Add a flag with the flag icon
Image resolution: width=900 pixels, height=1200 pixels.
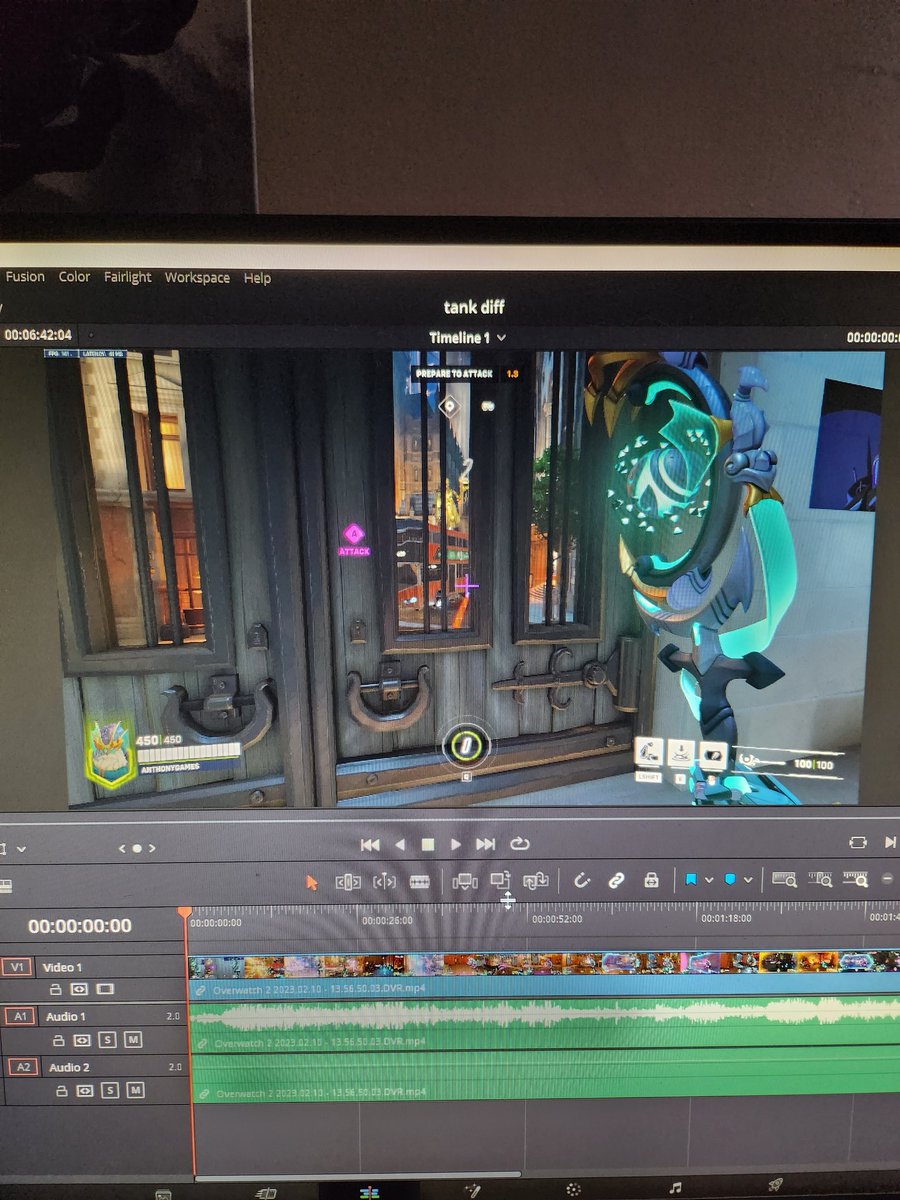(690, 880)
